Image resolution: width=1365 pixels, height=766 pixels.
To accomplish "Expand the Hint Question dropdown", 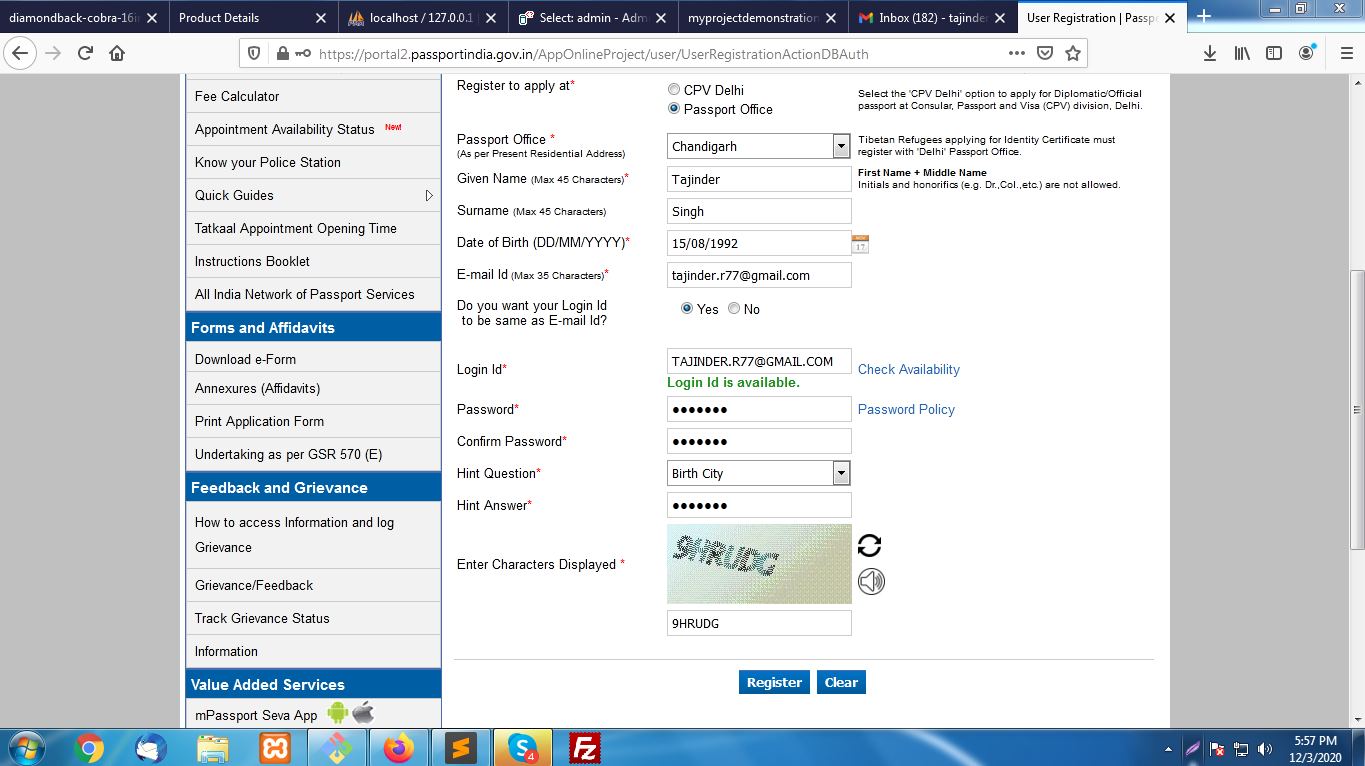I will (x=840, y=473).
